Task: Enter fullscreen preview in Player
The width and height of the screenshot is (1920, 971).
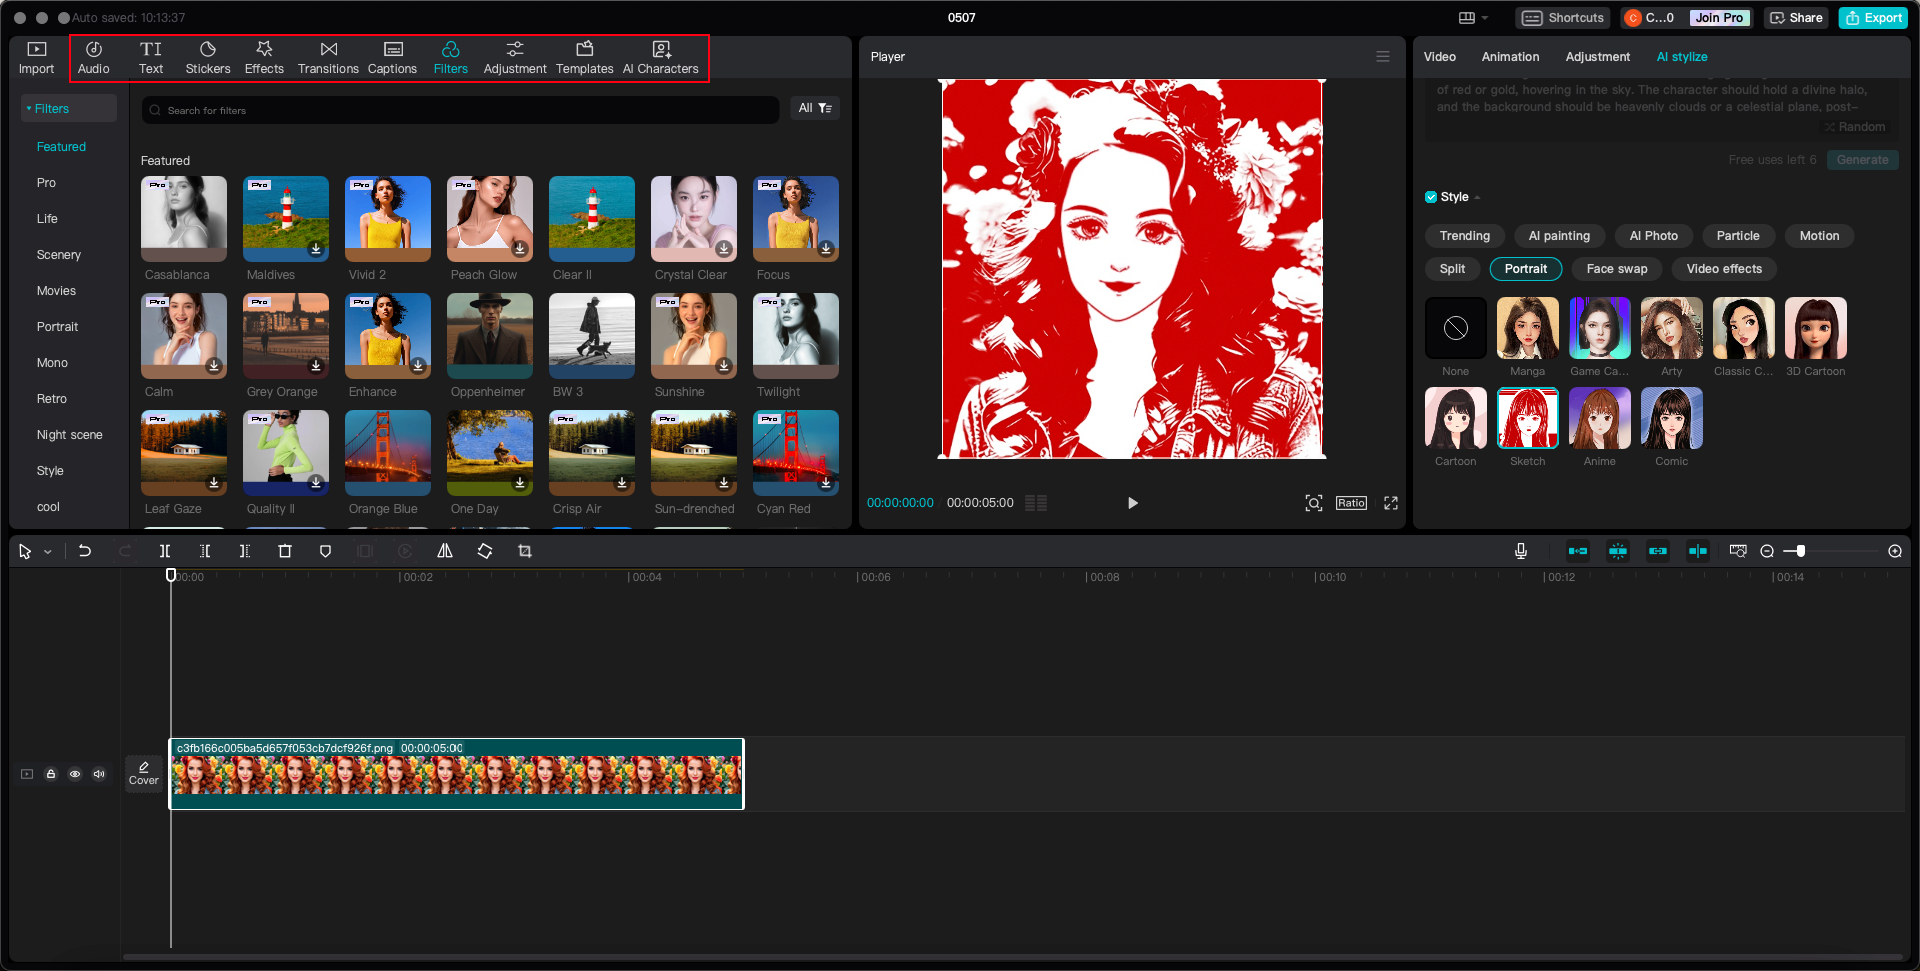Action: (x=1390, y=503)
